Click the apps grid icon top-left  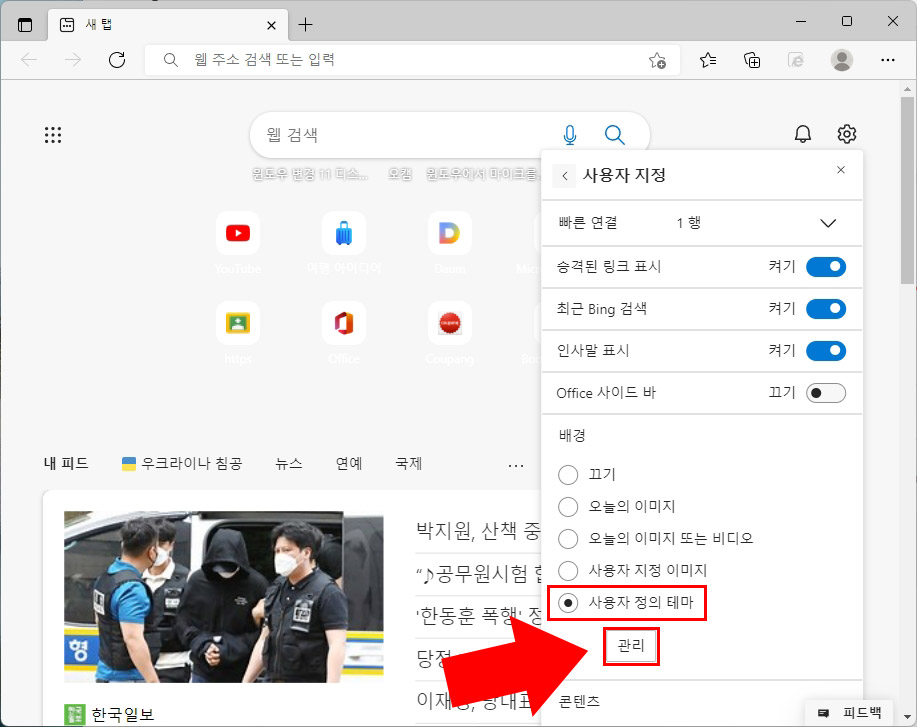[53, 133]
